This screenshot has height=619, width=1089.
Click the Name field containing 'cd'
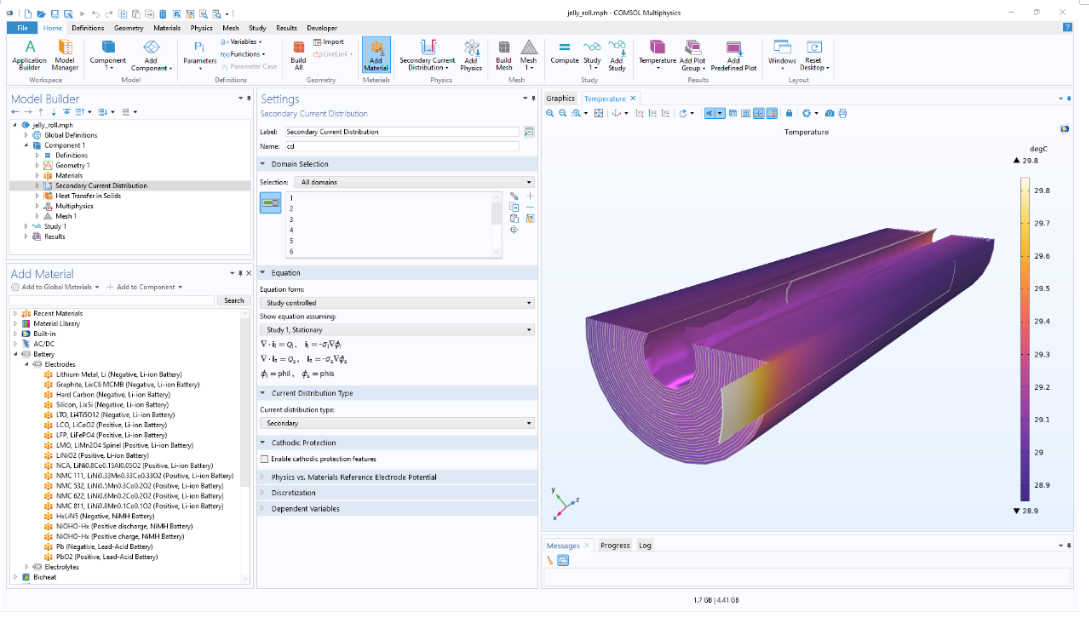[x=402, y=147]
